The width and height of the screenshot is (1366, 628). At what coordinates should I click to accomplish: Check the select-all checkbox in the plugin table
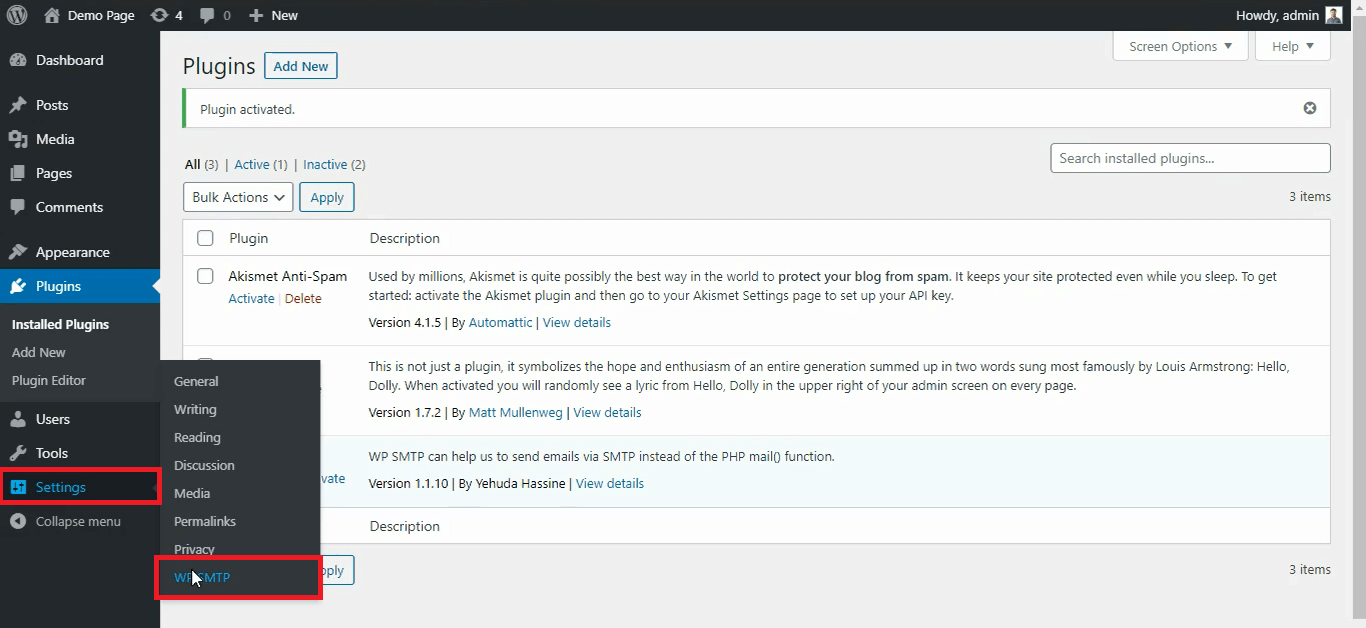(205, 238)
